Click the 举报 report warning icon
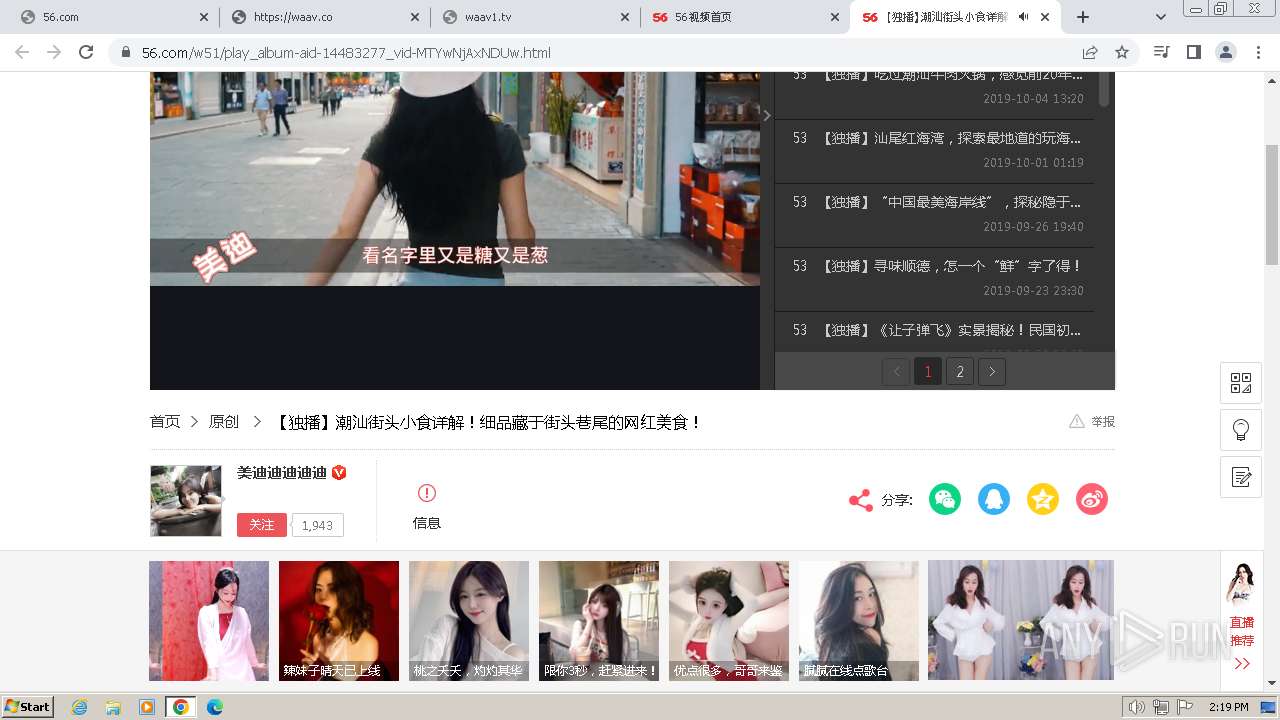The width and height of the screenshot is (1280, 720). 1077,422
